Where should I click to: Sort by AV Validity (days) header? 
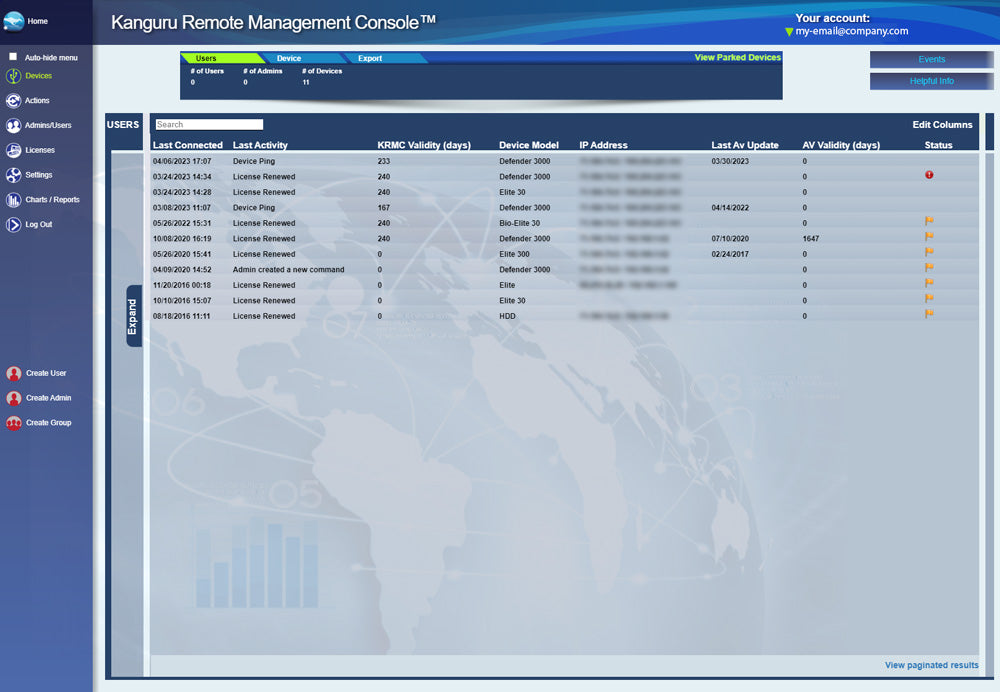pyautogui.click(x=841, y=145)
